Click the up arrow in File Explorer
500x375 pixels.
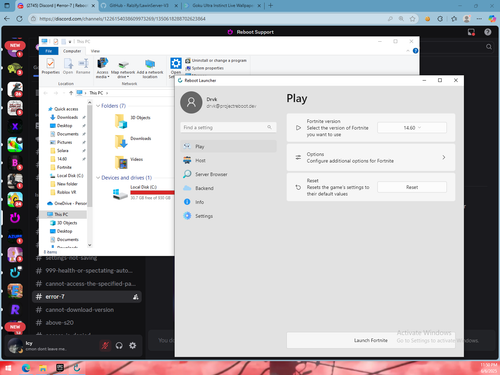tap(71, 93)
